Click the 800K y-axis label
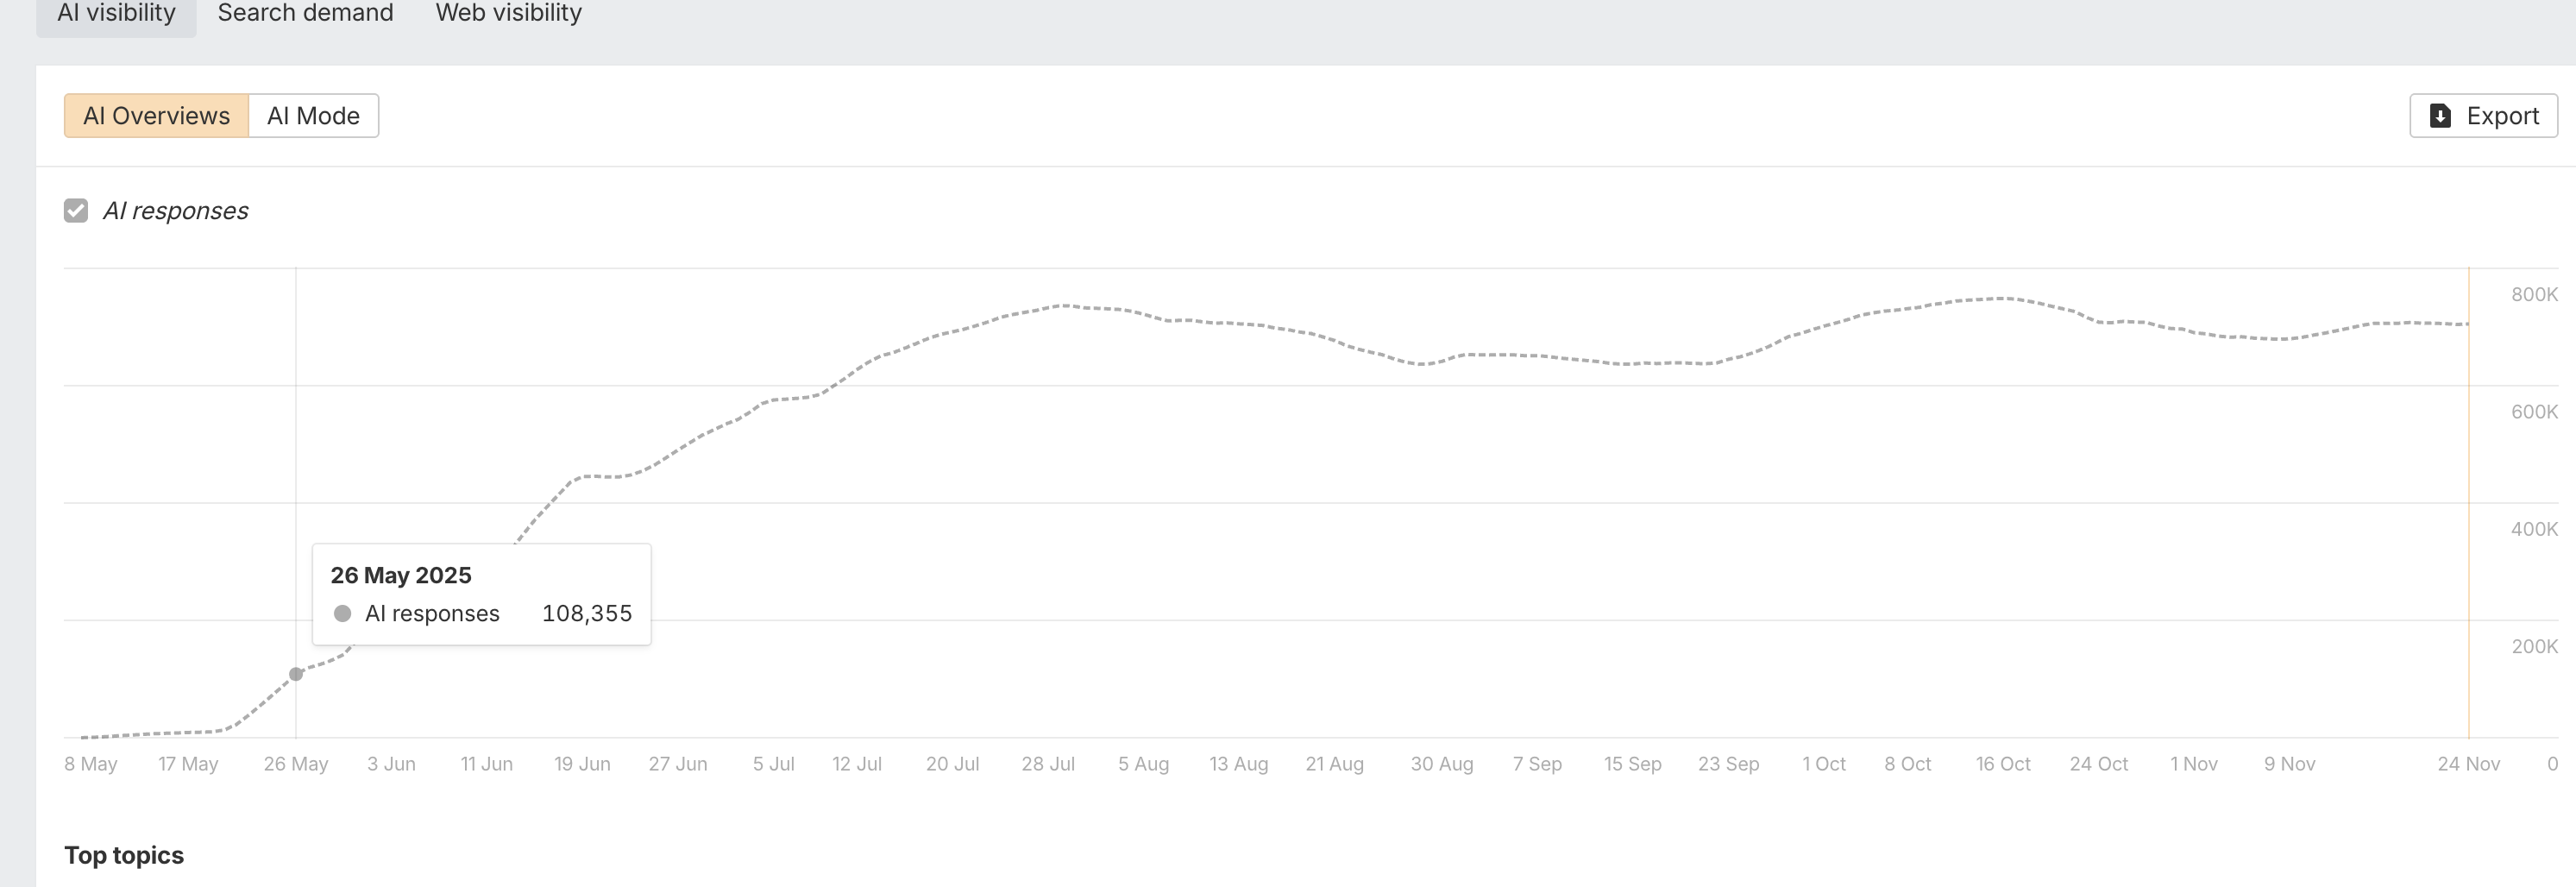This screenshot has height=887, width=2576. click(2533, 294)
